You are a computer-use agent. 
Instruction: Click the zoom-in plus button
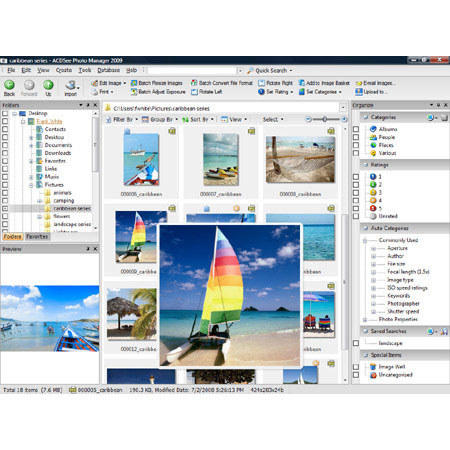(344, 119)
